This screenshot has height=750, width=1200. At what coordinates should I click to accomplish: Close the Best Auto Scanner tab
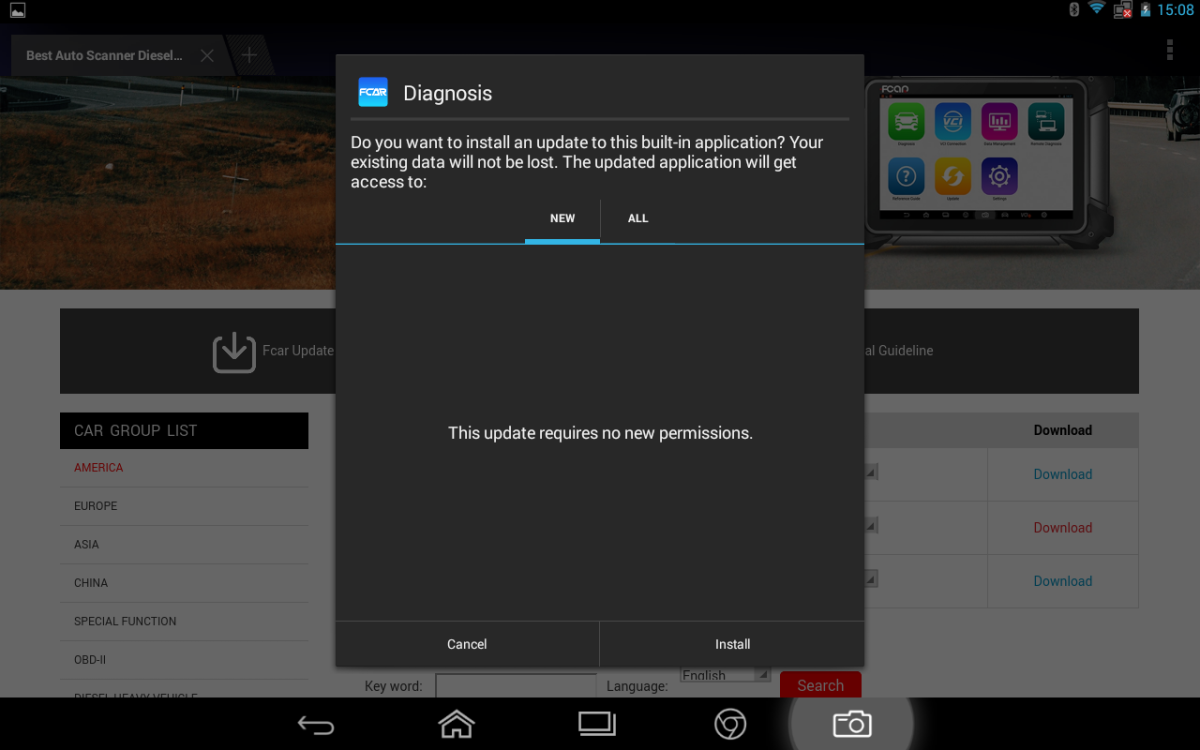[x=207, y=56]
